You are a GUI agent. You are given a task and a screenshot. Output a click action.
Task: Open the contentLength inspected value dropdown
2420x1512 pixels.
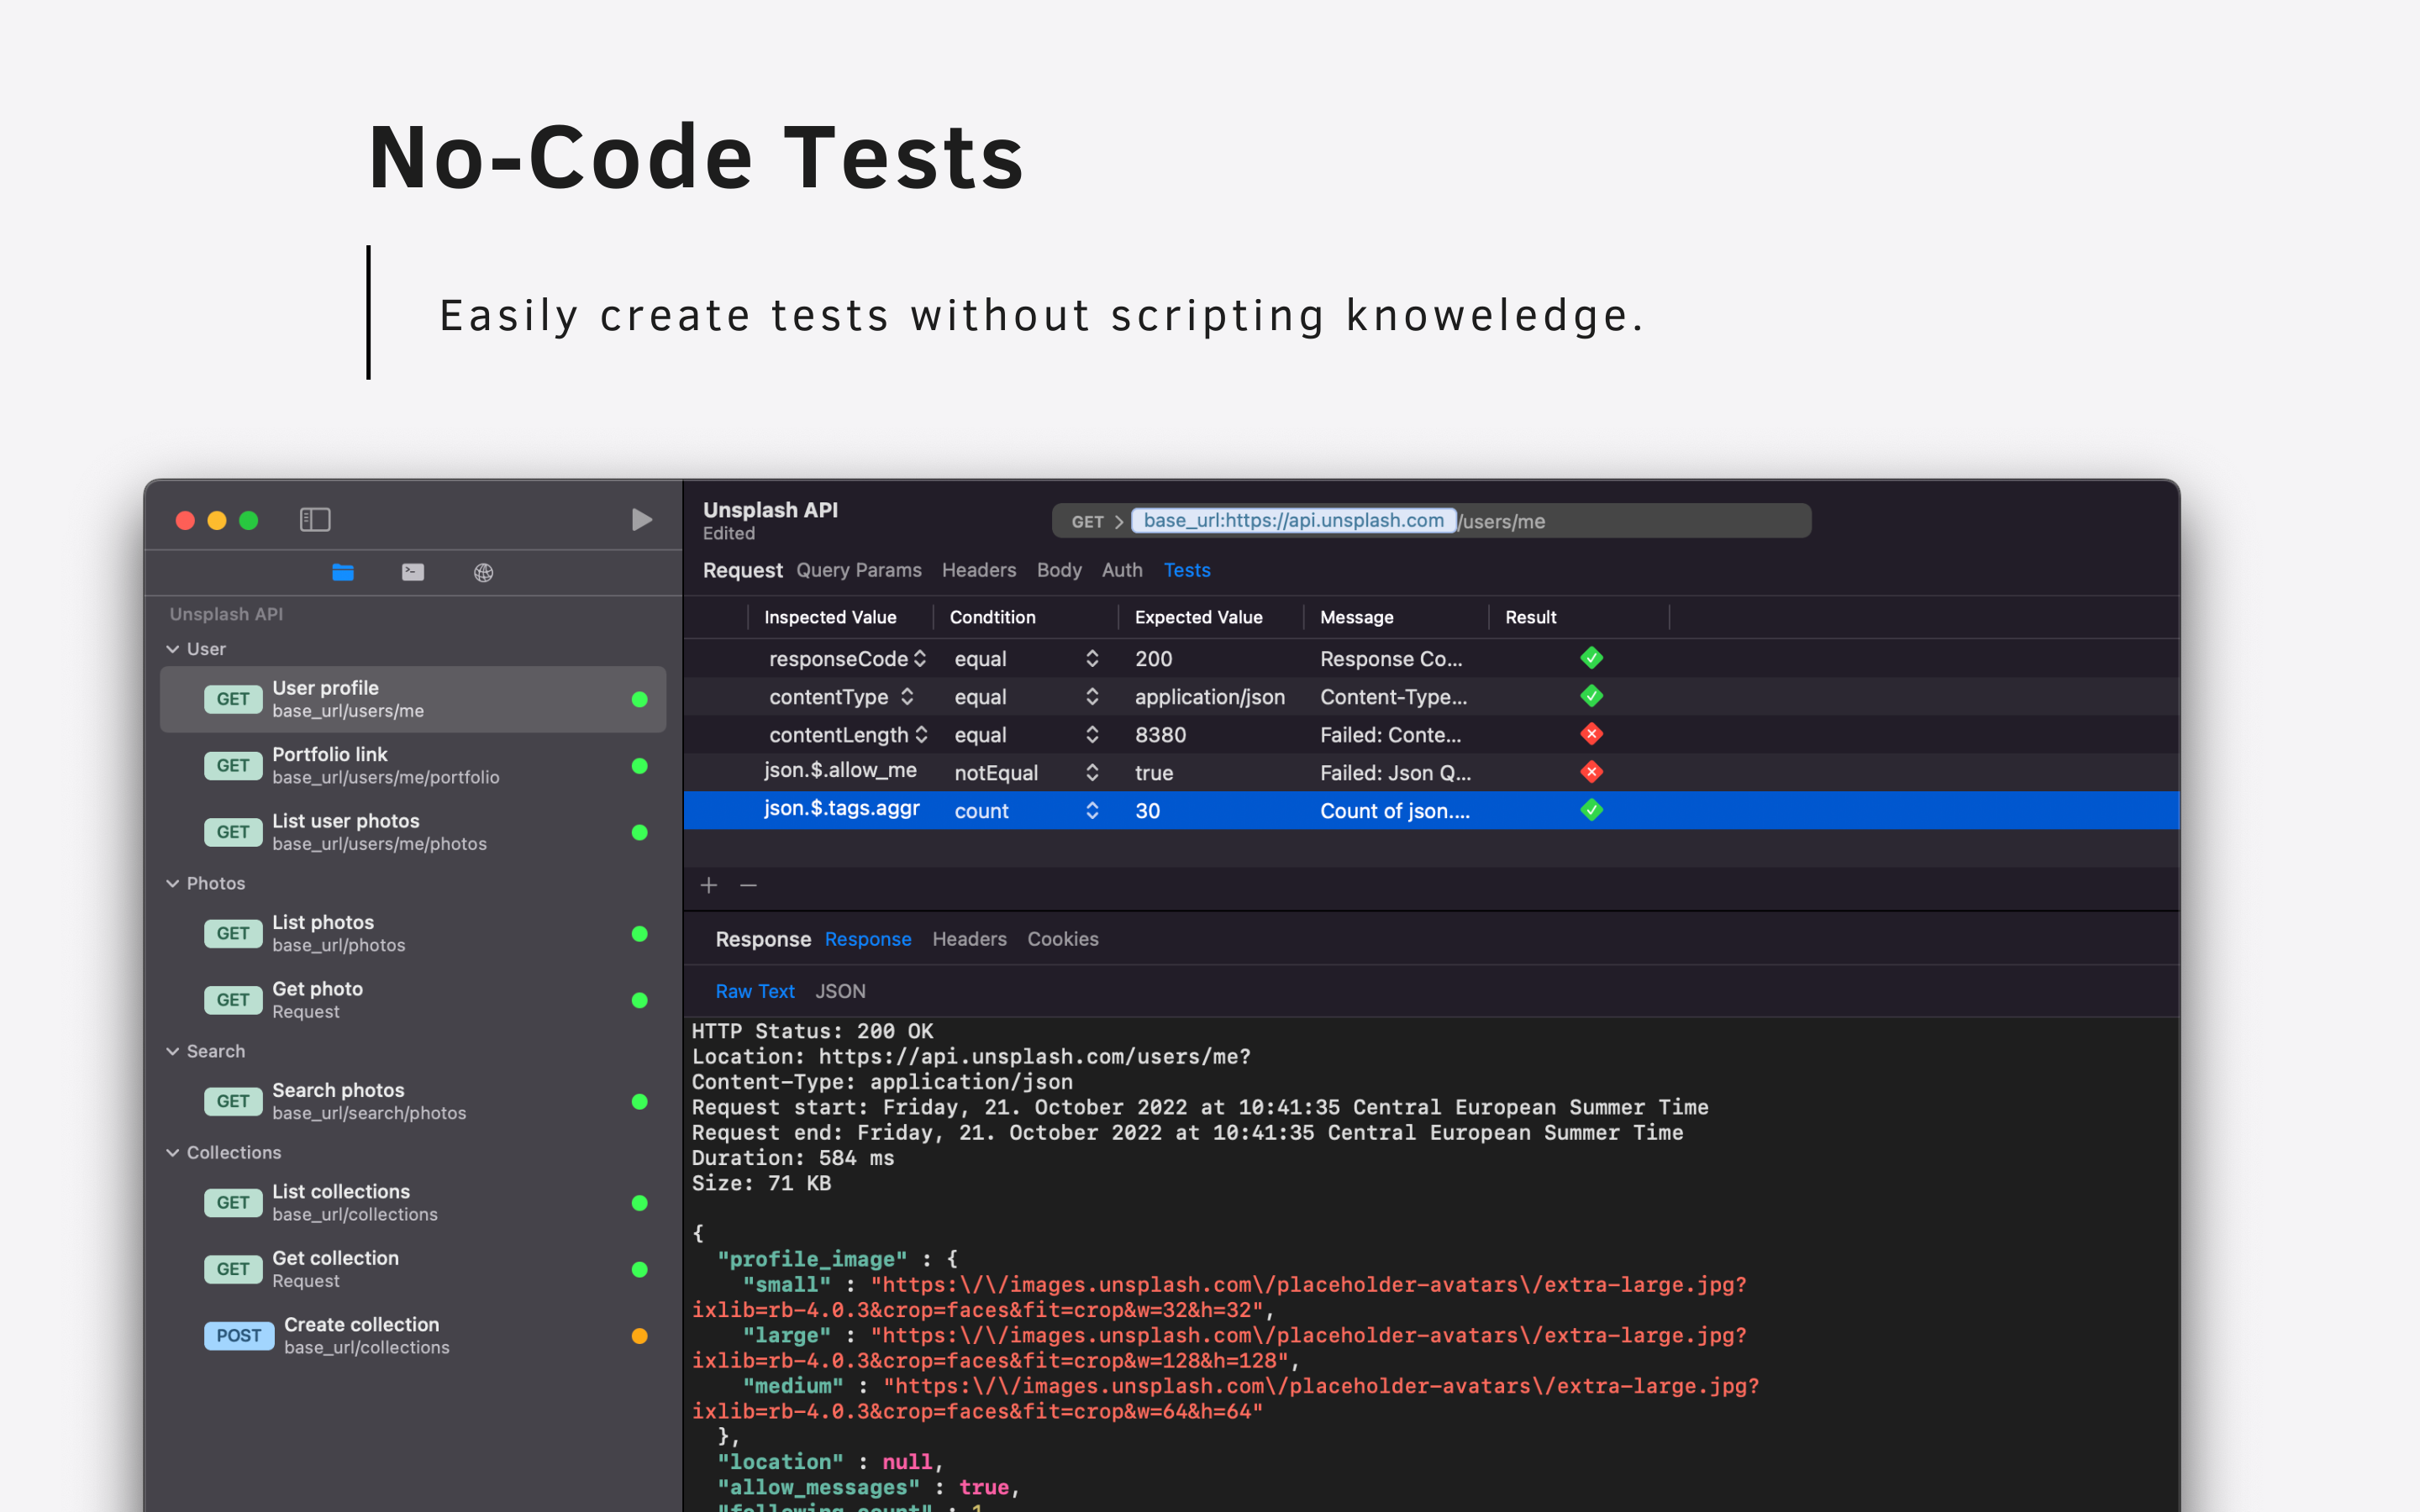921,734
